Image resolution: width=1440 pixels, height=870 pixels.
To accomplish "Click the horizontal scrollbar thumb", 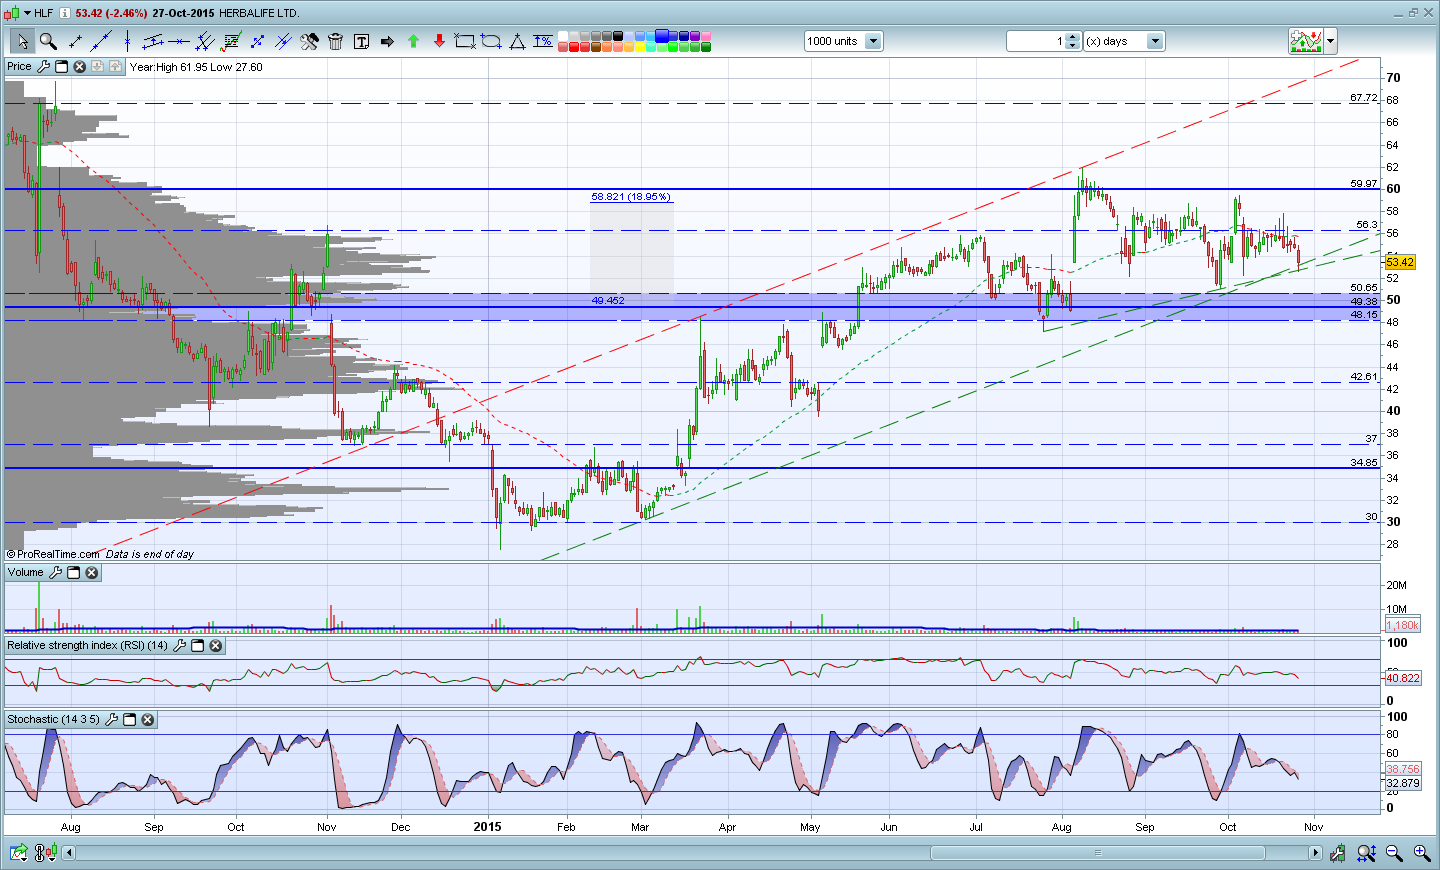I will click(x=1097, y=853).
